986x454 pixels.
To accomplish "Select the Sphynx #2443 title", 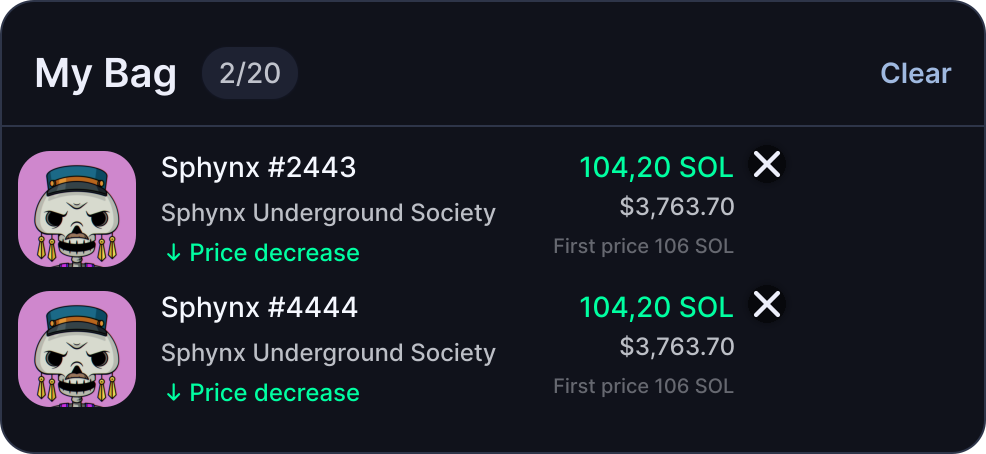I will tap(258, 168).
